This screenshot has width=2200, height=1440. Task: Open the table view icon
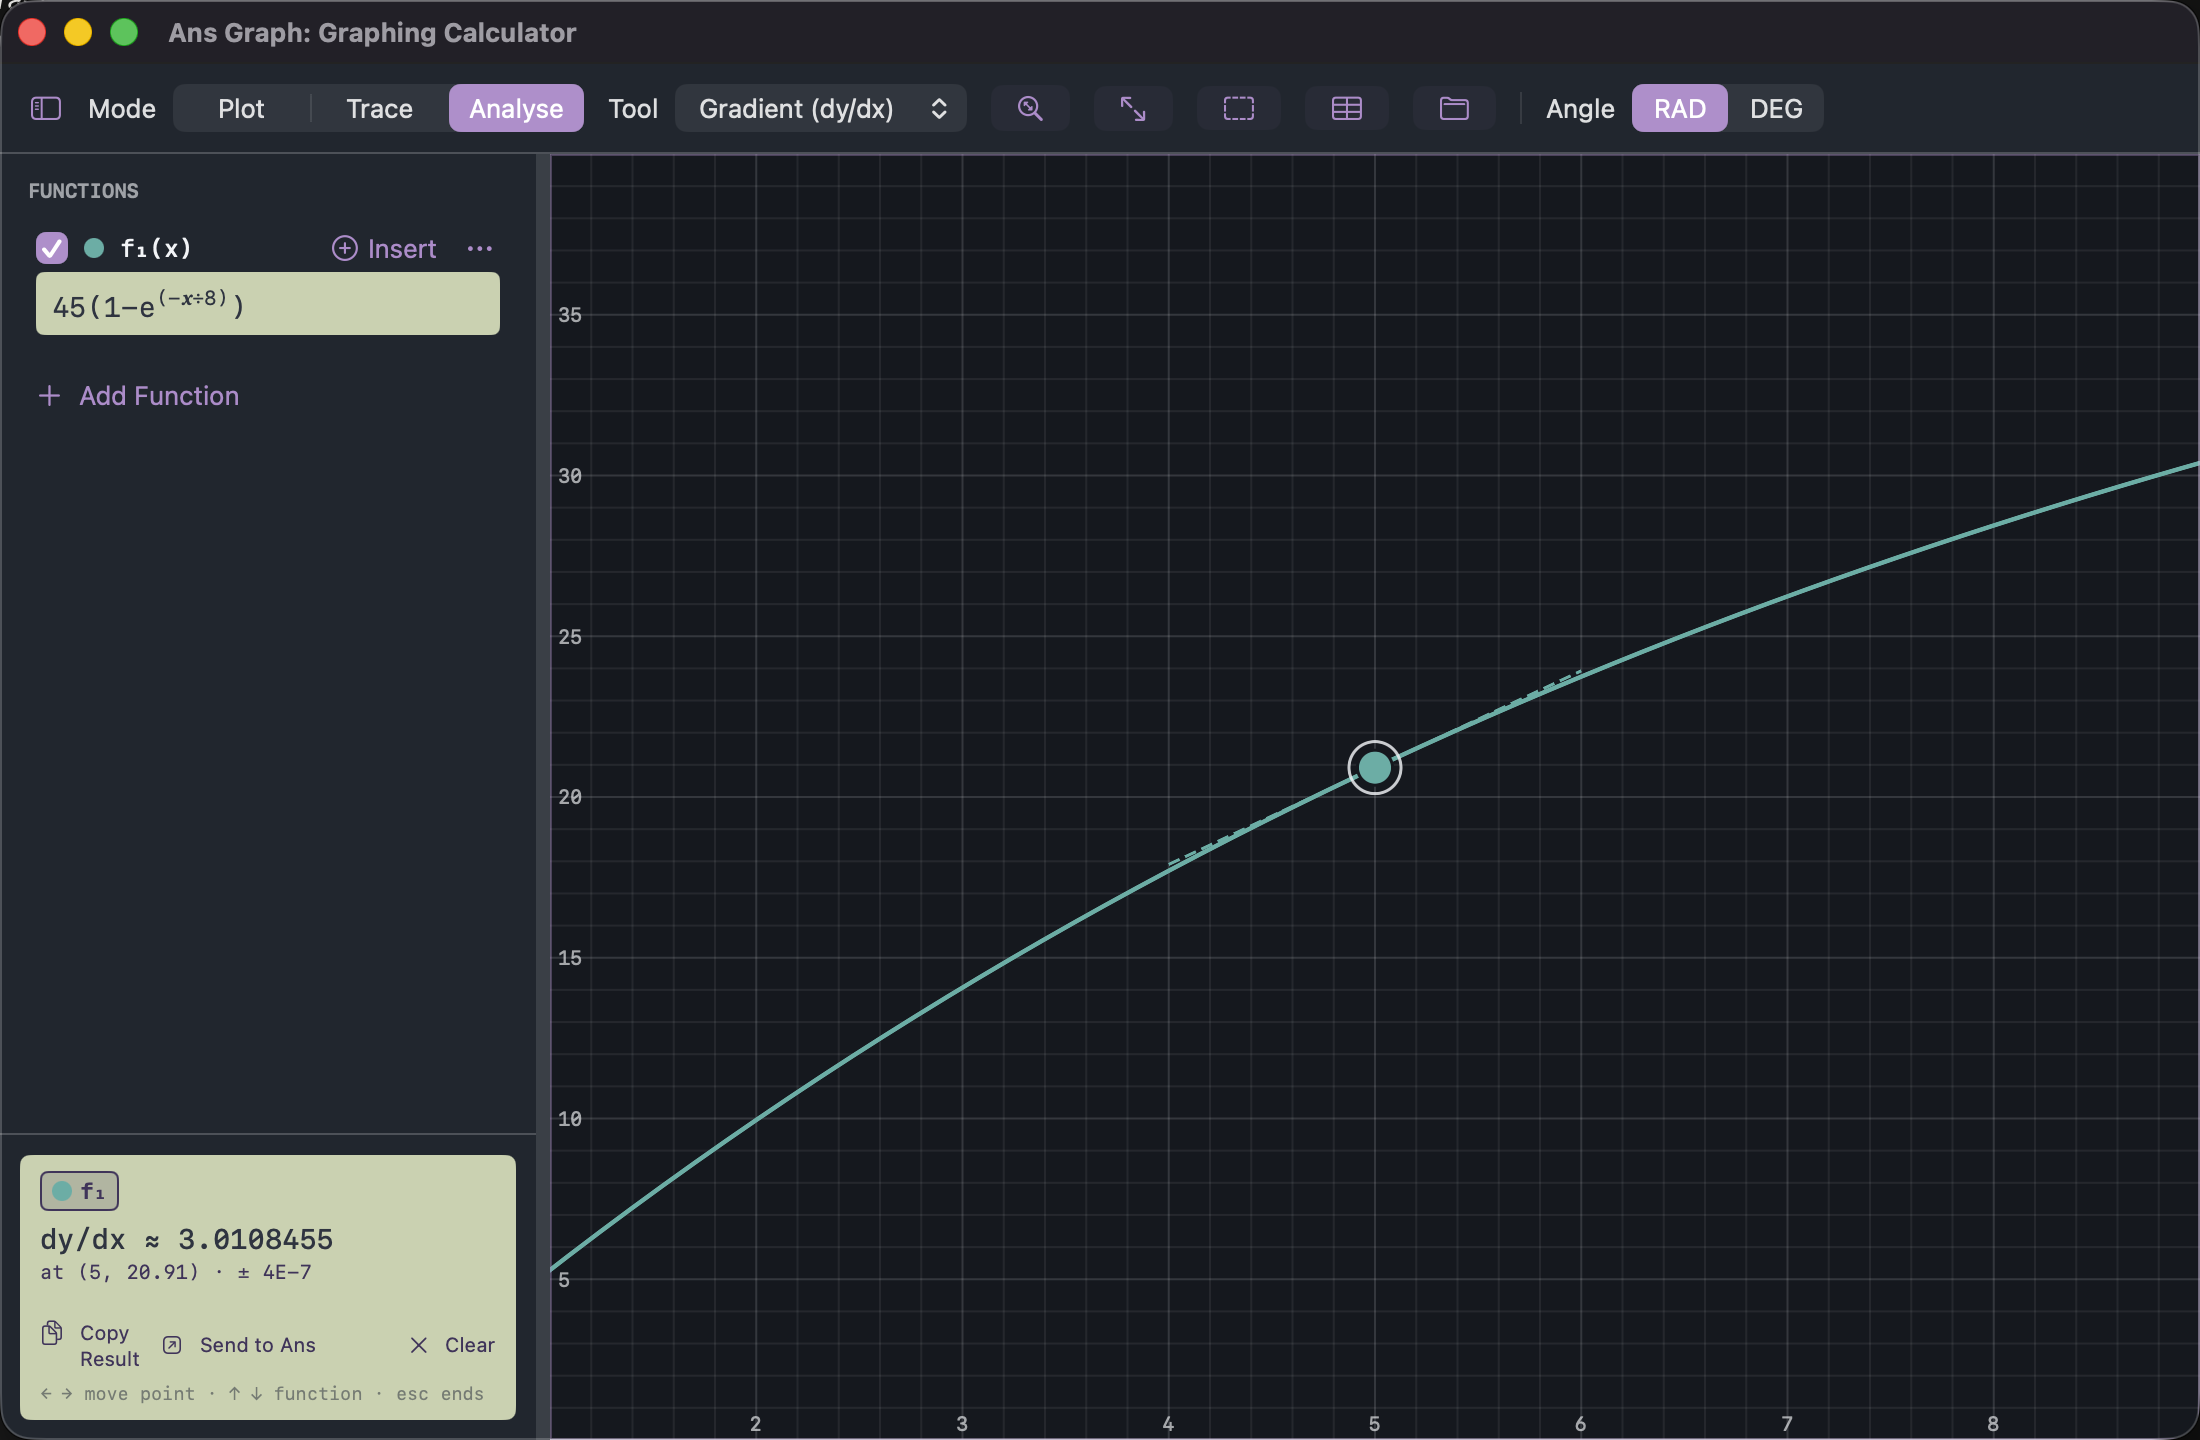1347,108
